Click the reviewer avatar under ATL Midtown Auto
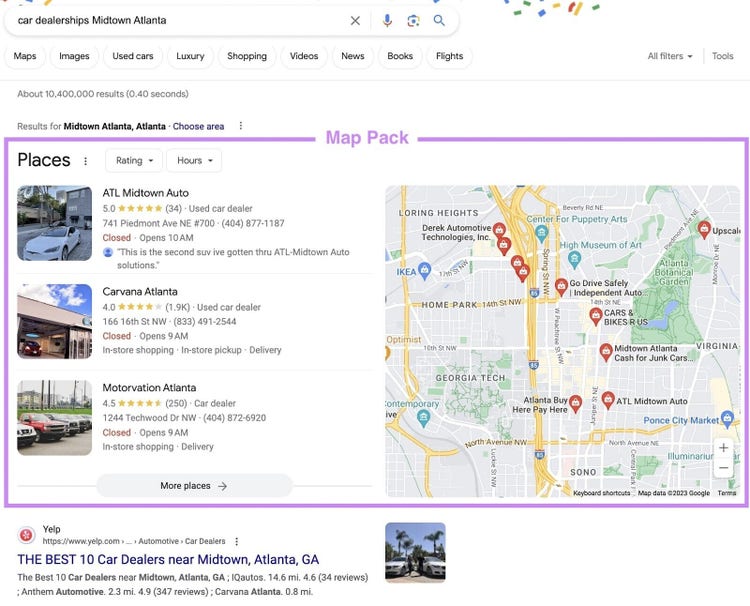 click(x=108, y=252)
